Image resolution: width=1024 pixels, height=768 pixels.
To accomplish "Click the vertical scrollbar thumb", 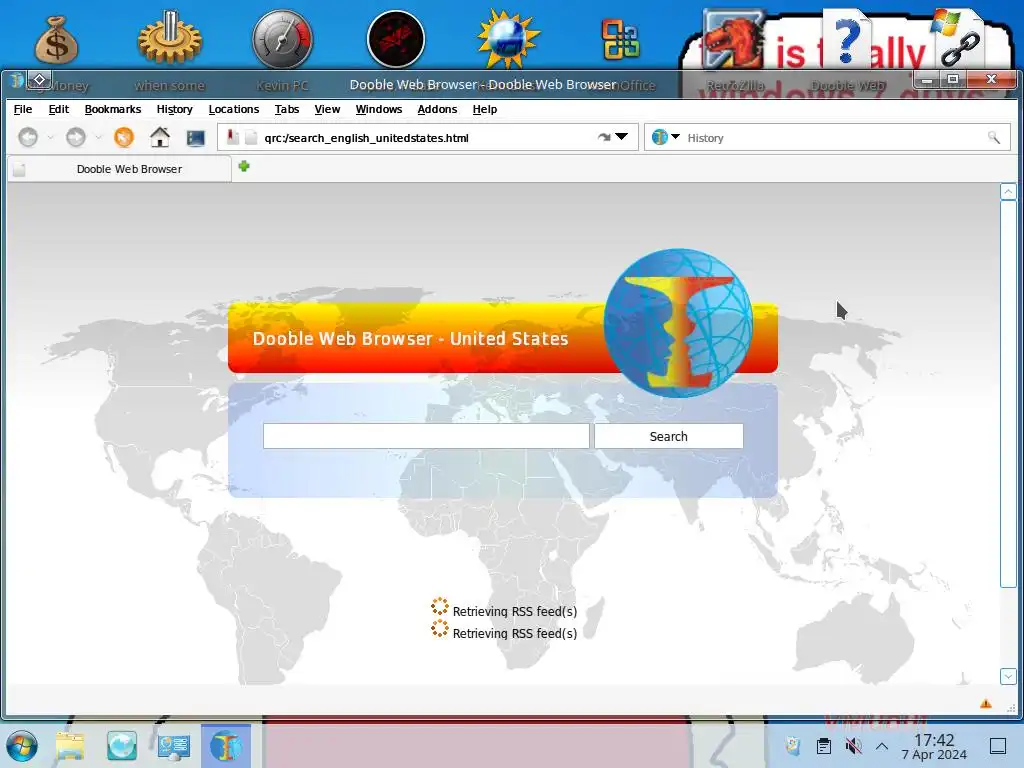I will tap(1008, 394).
